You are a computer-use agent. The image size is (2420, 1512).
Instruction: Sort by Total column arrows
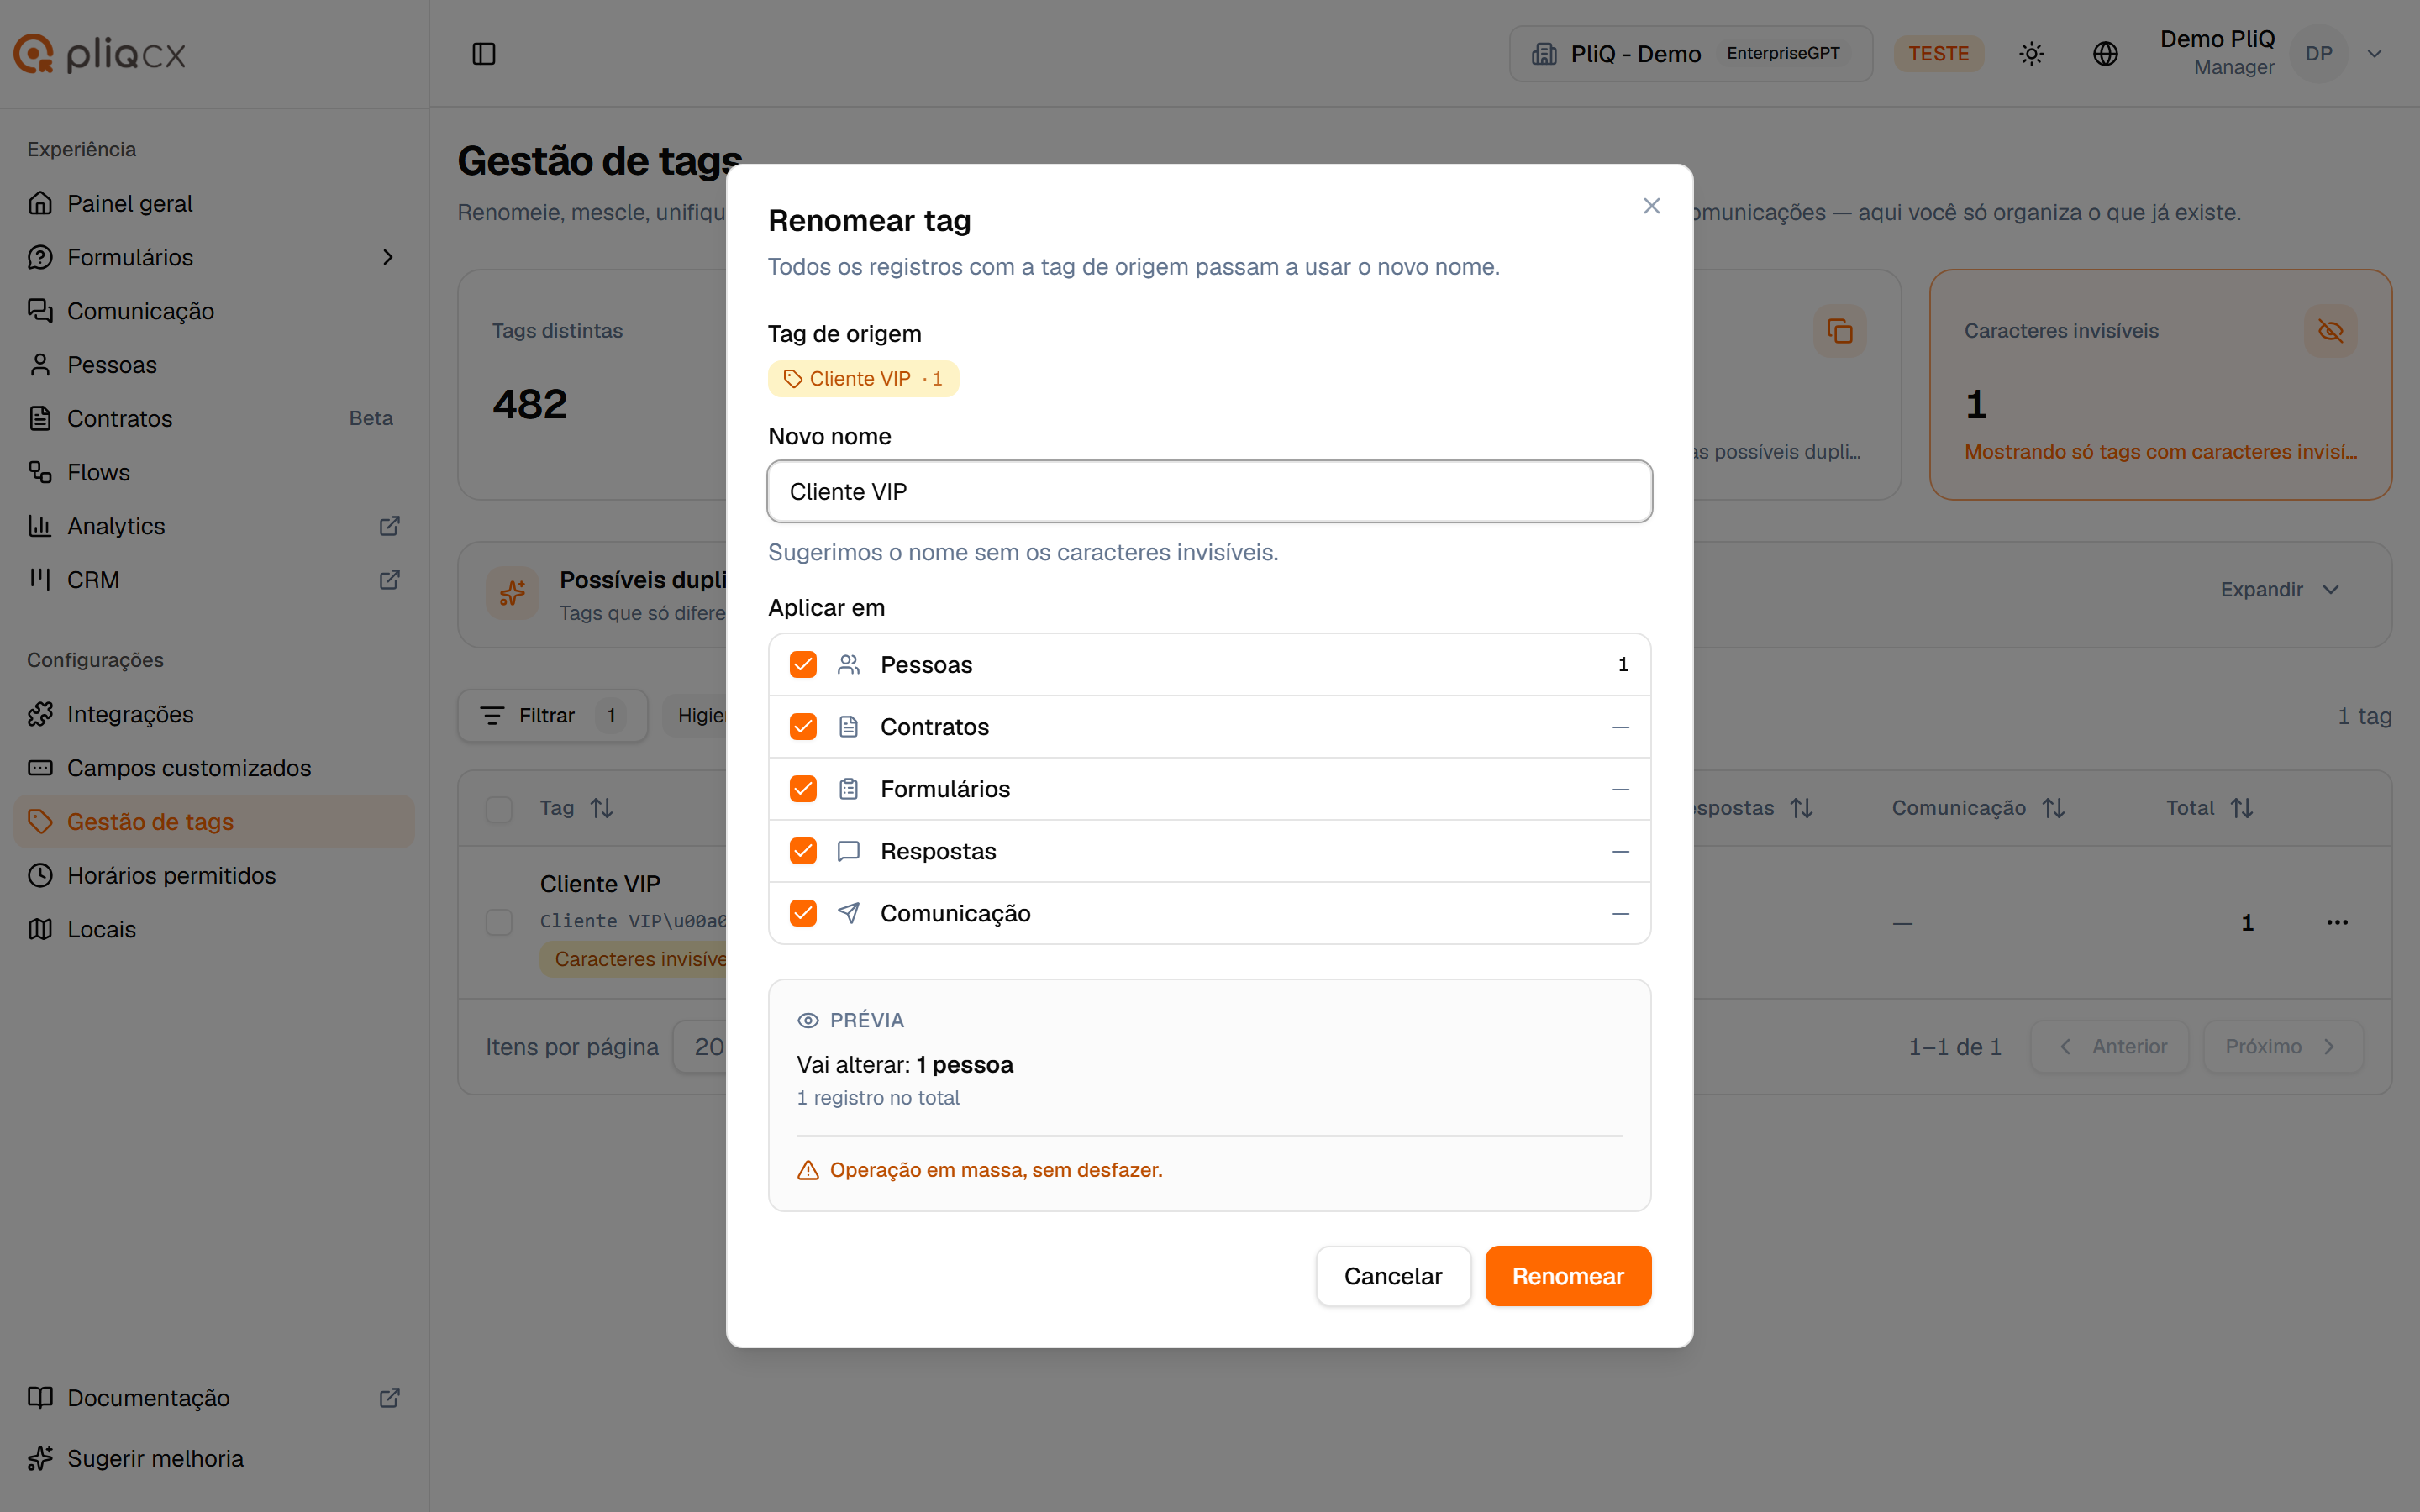tap(2242, 808)
